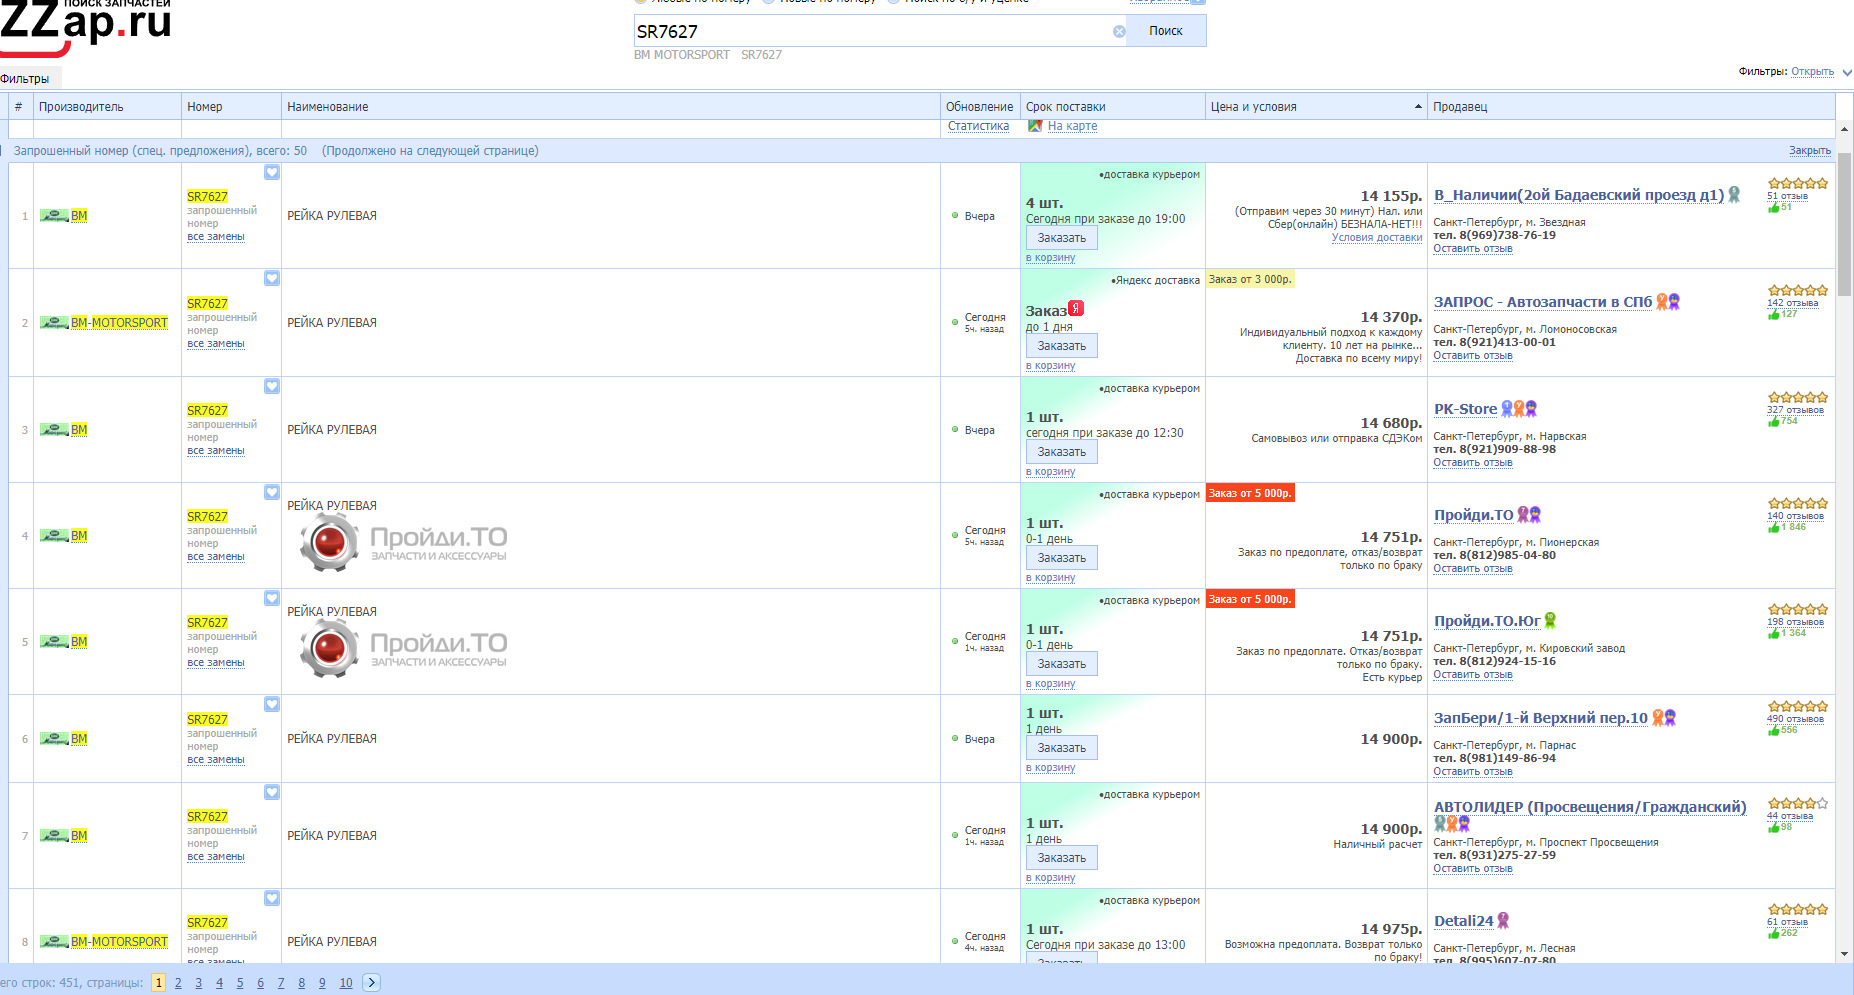
Task: Click thumbs-up icon for ЗАПРОС seller
Action: click(1773, 315)
